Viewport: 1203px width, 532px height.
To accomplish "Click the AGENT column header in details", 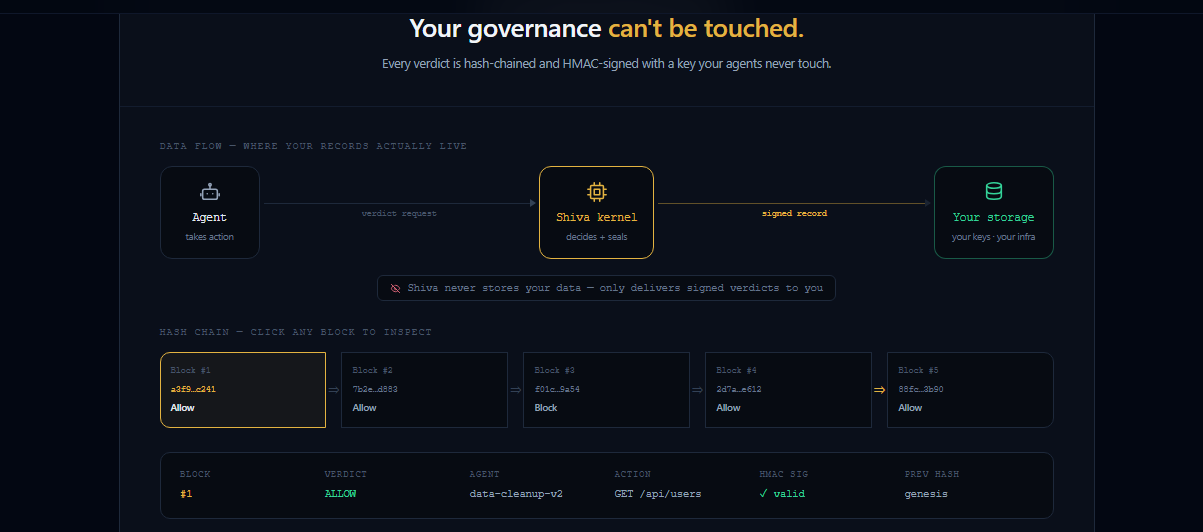I will [484, 474].
